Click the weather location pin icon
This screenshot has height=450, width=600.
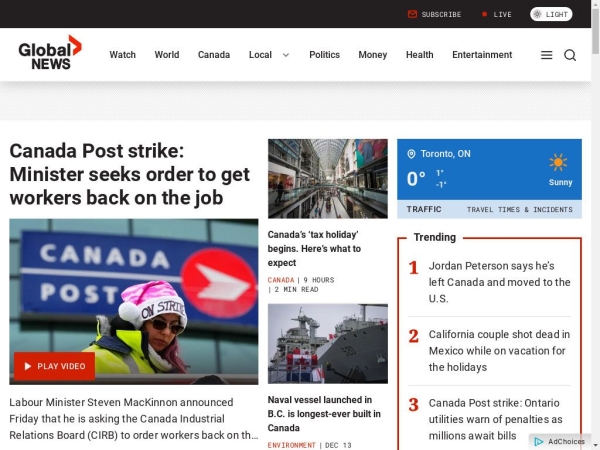[x=411, y=154]
